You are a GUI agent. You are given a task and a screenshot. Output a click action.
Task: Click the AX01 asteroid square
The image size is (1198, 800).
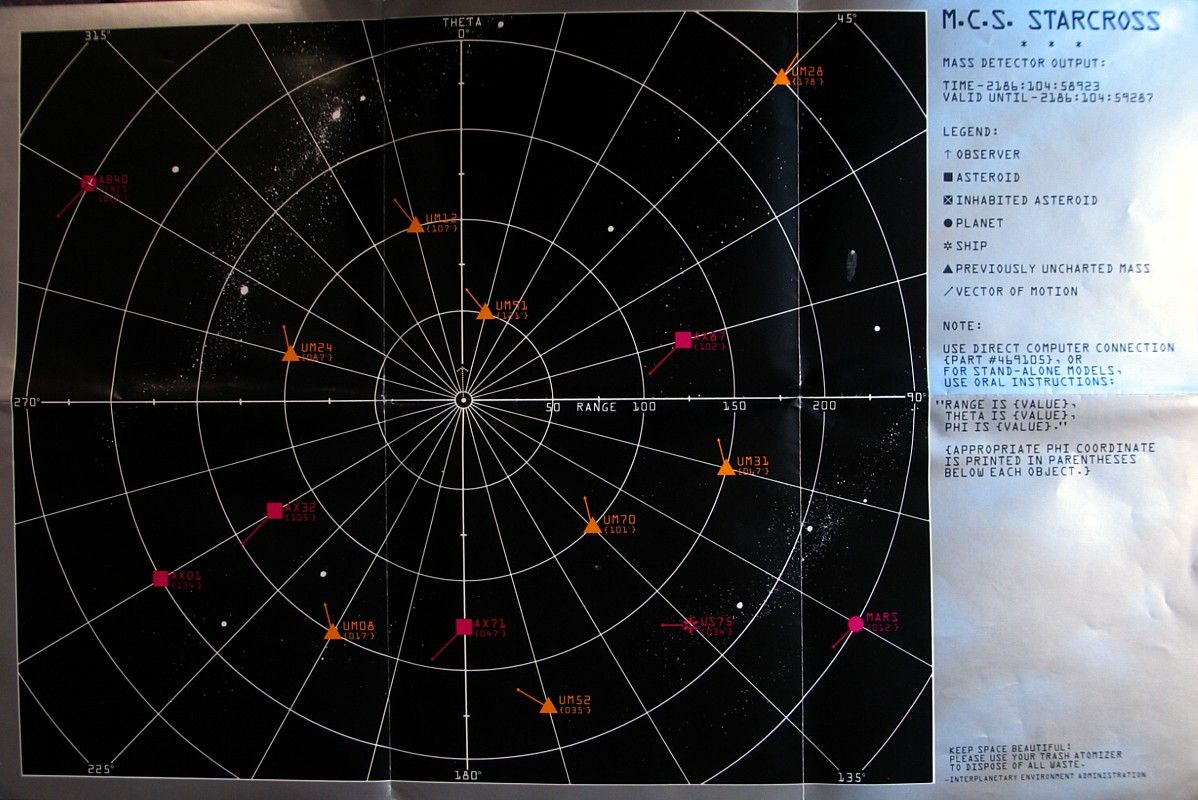pyautogui.click(x=160, y=578)
